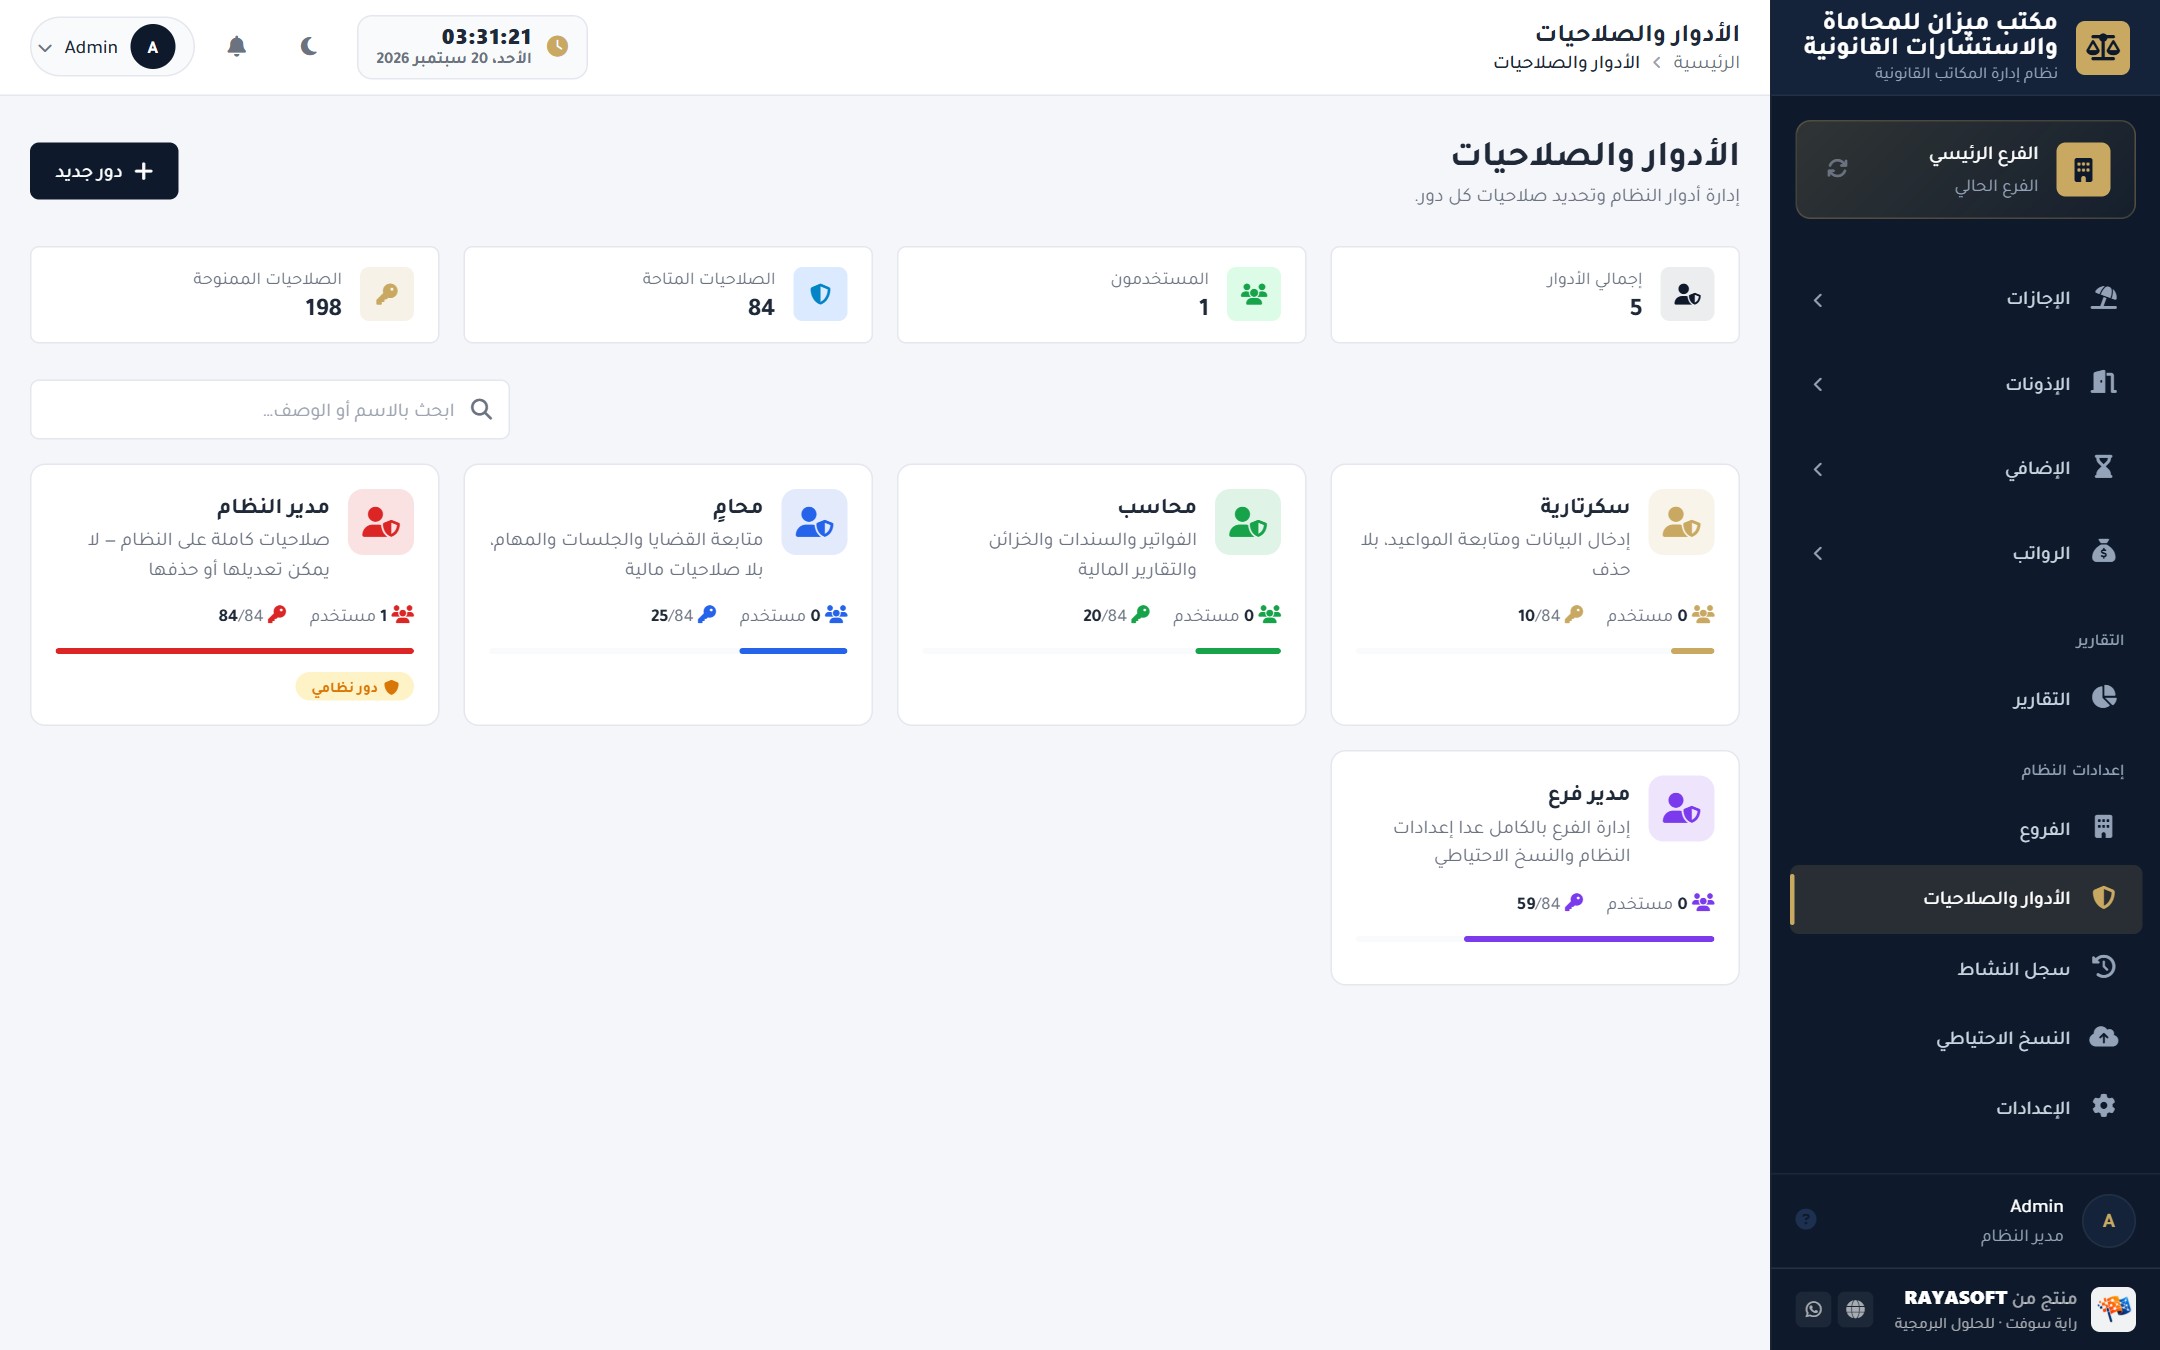Viewport: 2160px width, 1350px height.
Task: Expand the الإذونات sidebar chevron
Action: tap(1818, 384)
